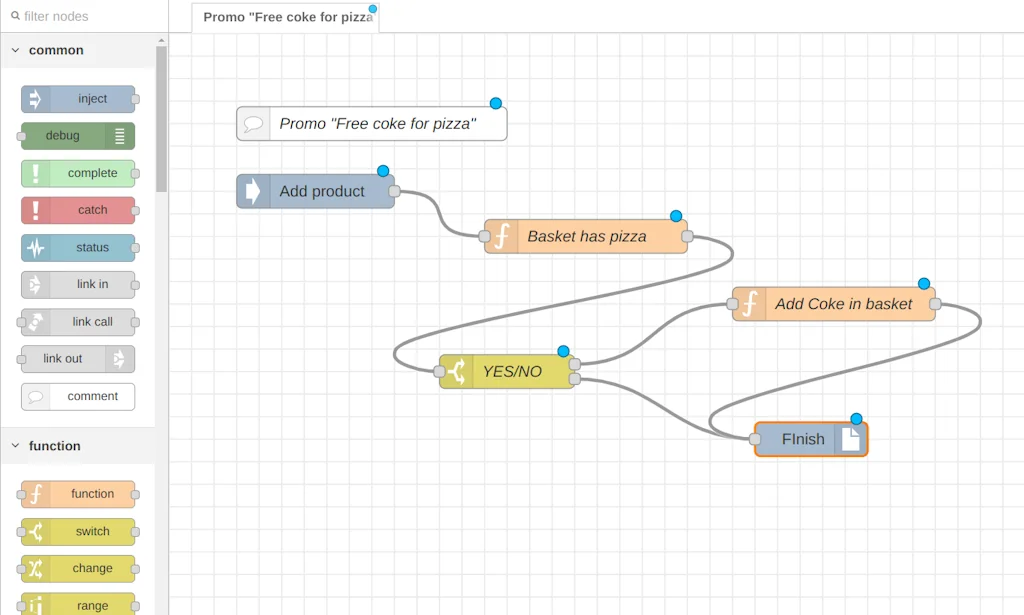Click the filter nodes search field

click(x=85, y=16)
